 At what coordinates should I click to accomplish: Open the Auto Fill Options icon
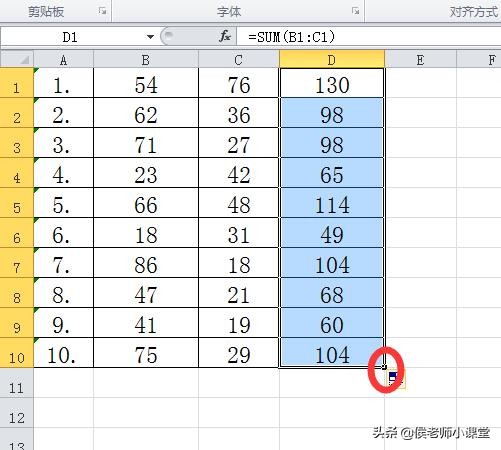[395, 379]
